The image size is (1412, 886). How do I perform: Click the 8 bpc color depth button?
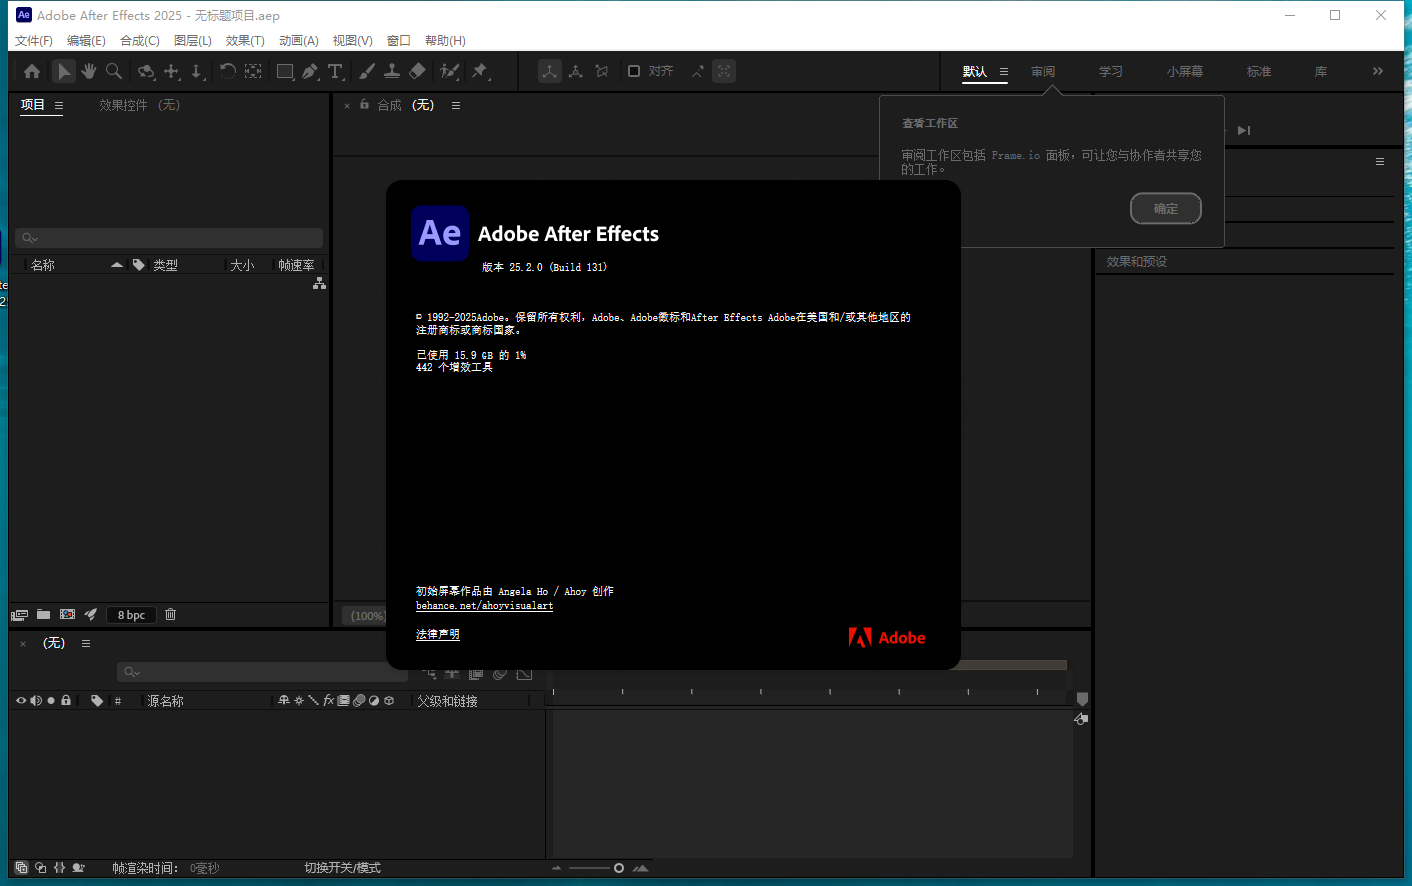coord(131,615)
